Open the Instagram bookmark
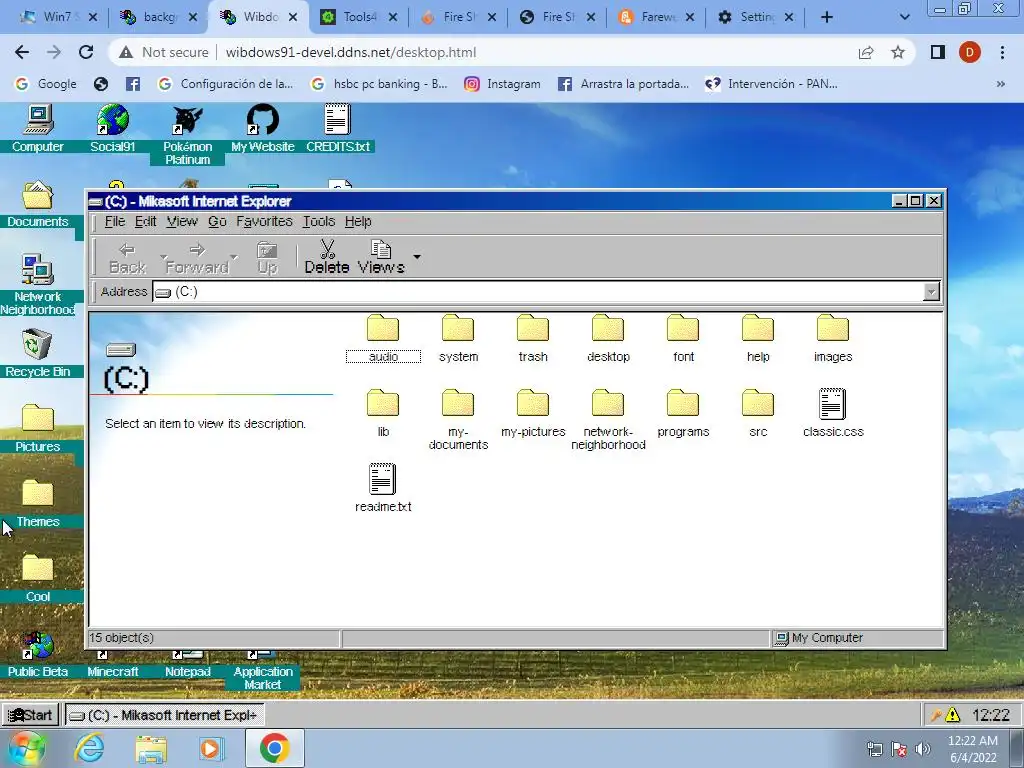Screen dimensions: 1024x768 click(503, 84)
